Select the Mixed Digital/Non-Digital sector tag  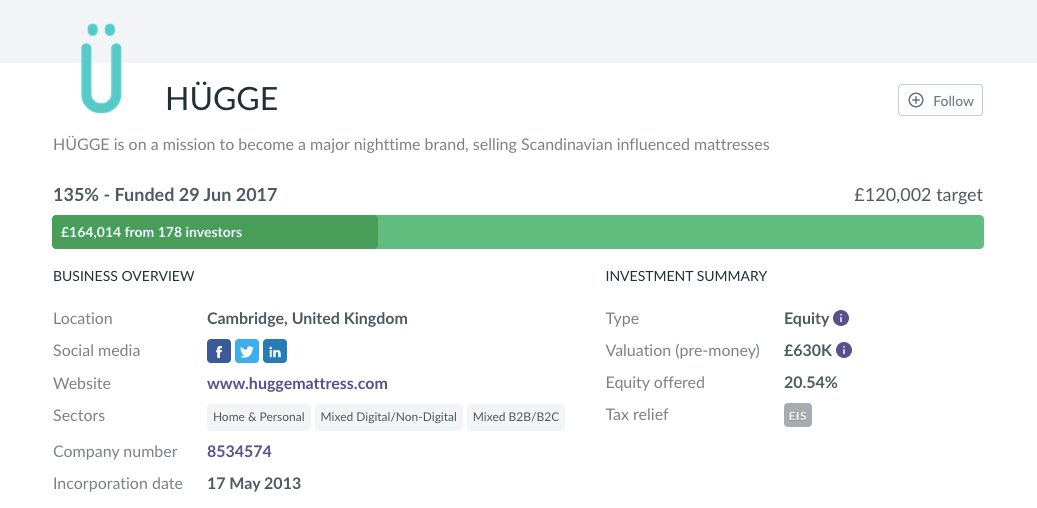[389, 417]
